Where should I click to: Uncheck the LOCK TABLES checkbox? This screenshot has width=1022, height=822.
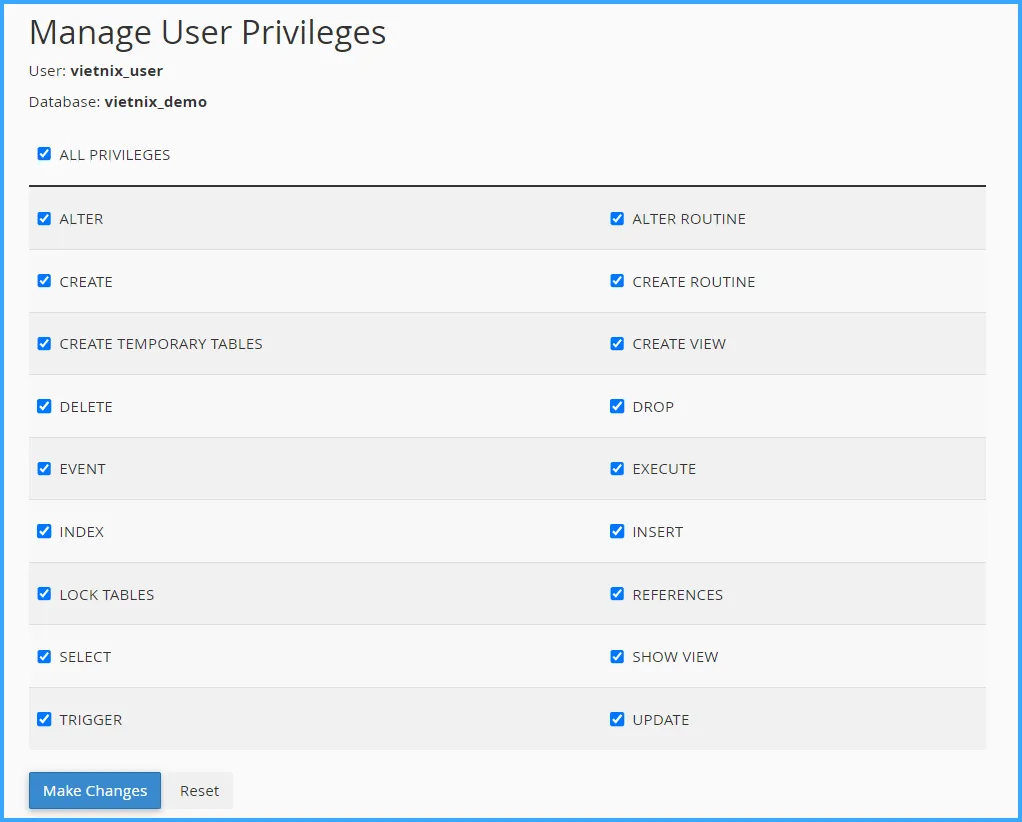44,594
